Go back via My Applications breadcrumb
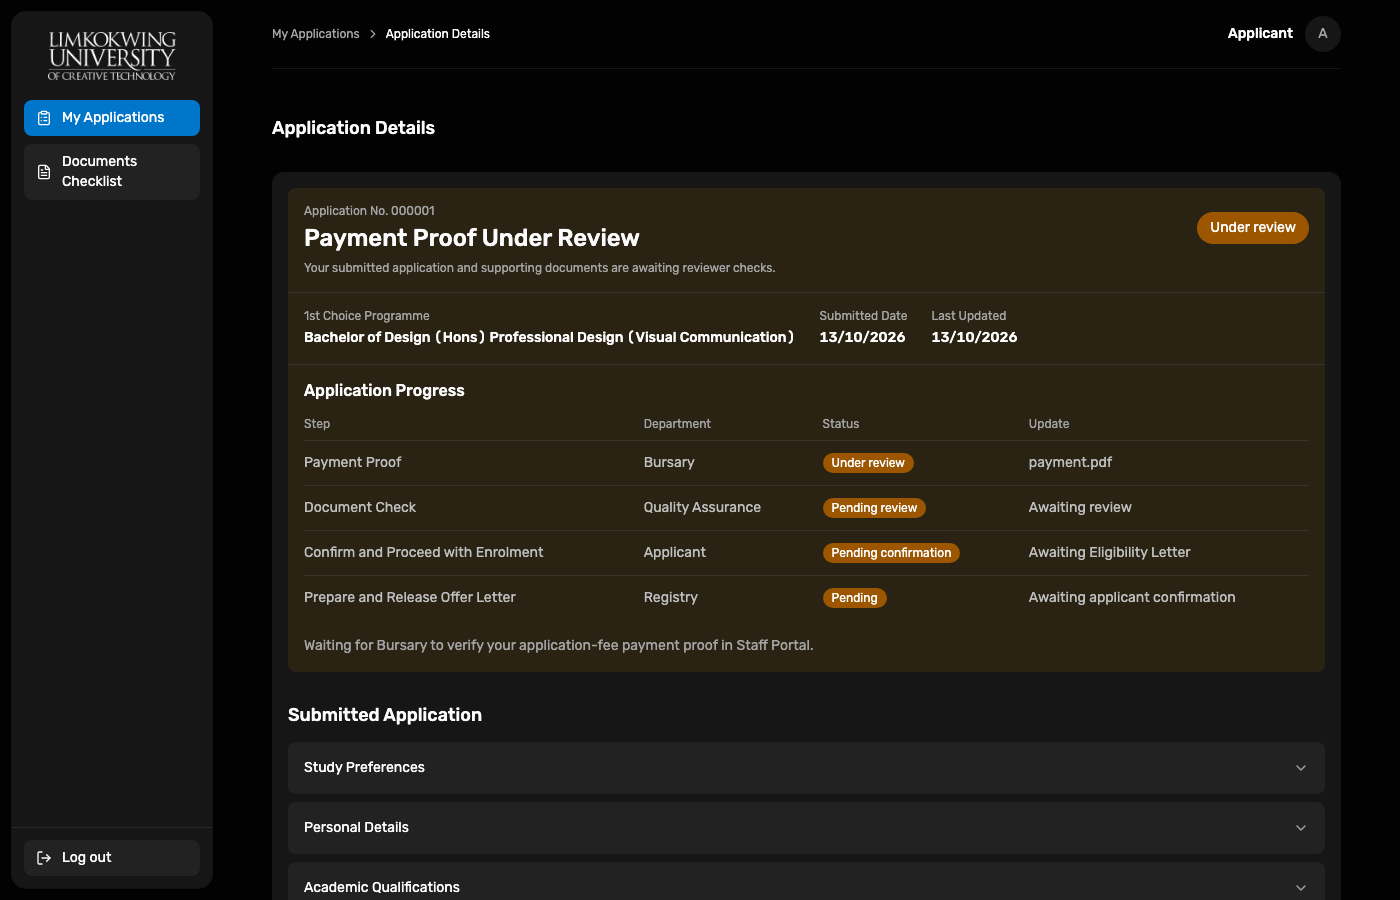Screen dimensions: 1400x900 click(315, 34)
